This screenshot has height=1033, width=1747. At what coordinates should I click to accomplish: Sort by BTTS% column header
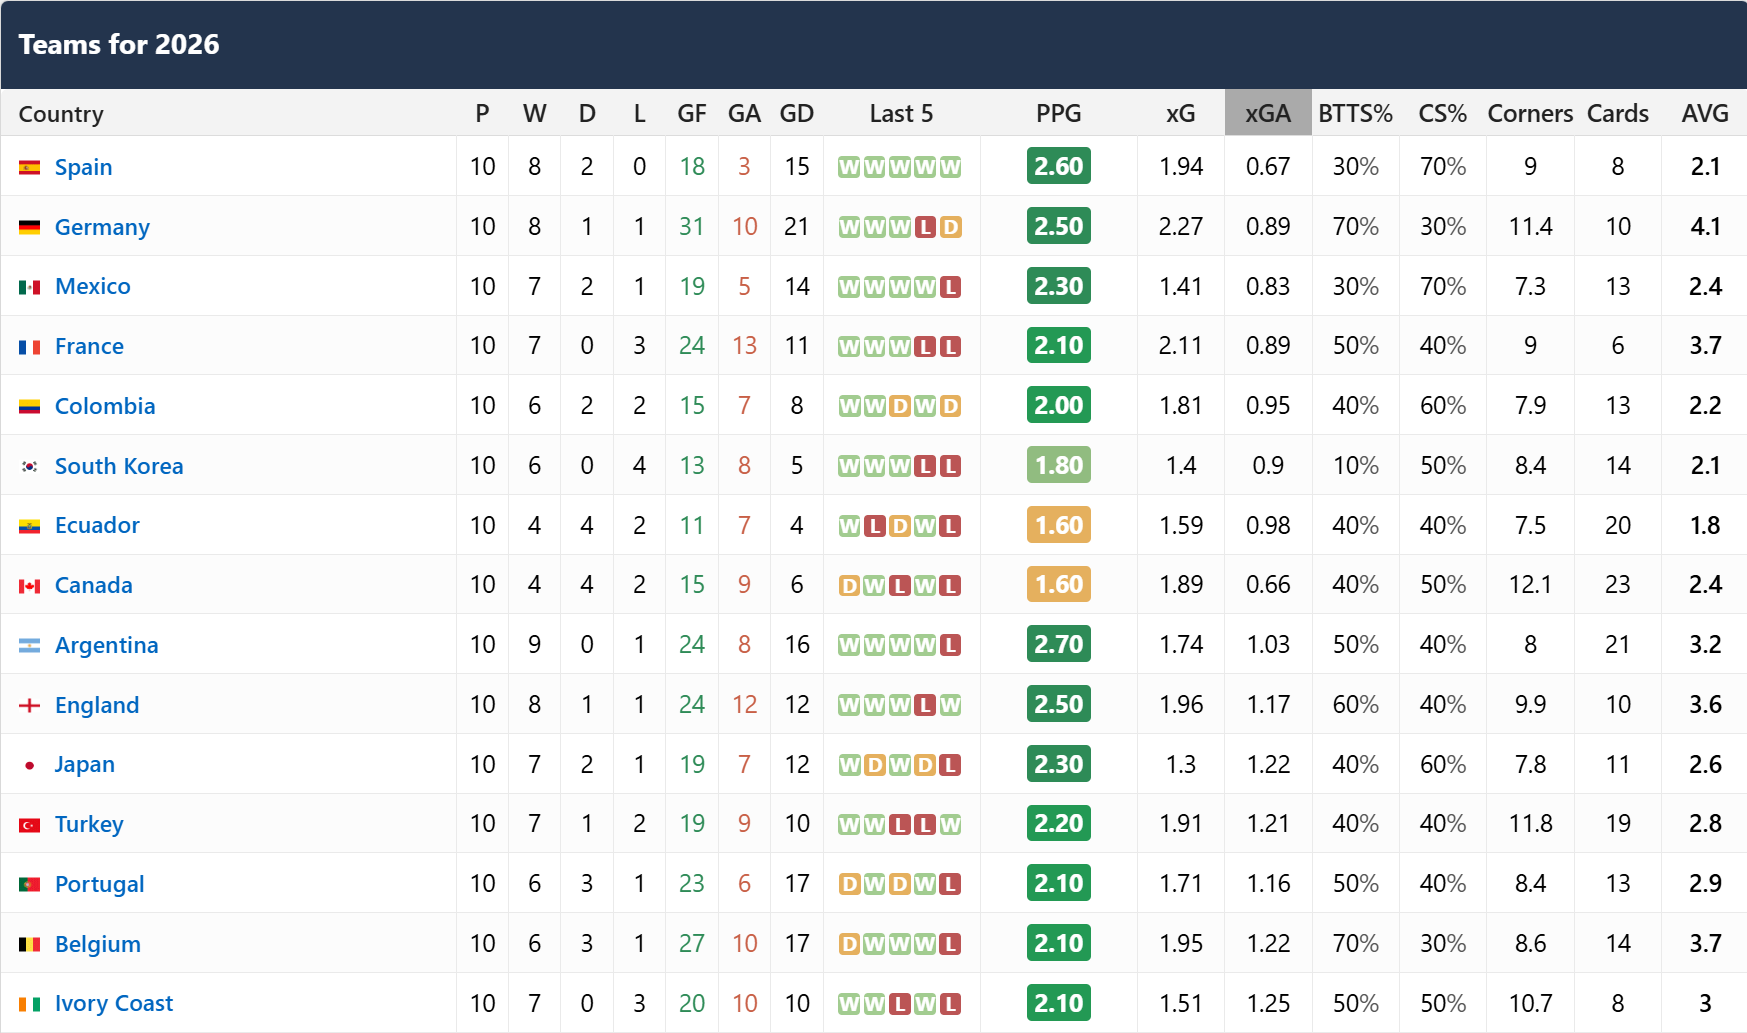click(x=1355, y=113)
